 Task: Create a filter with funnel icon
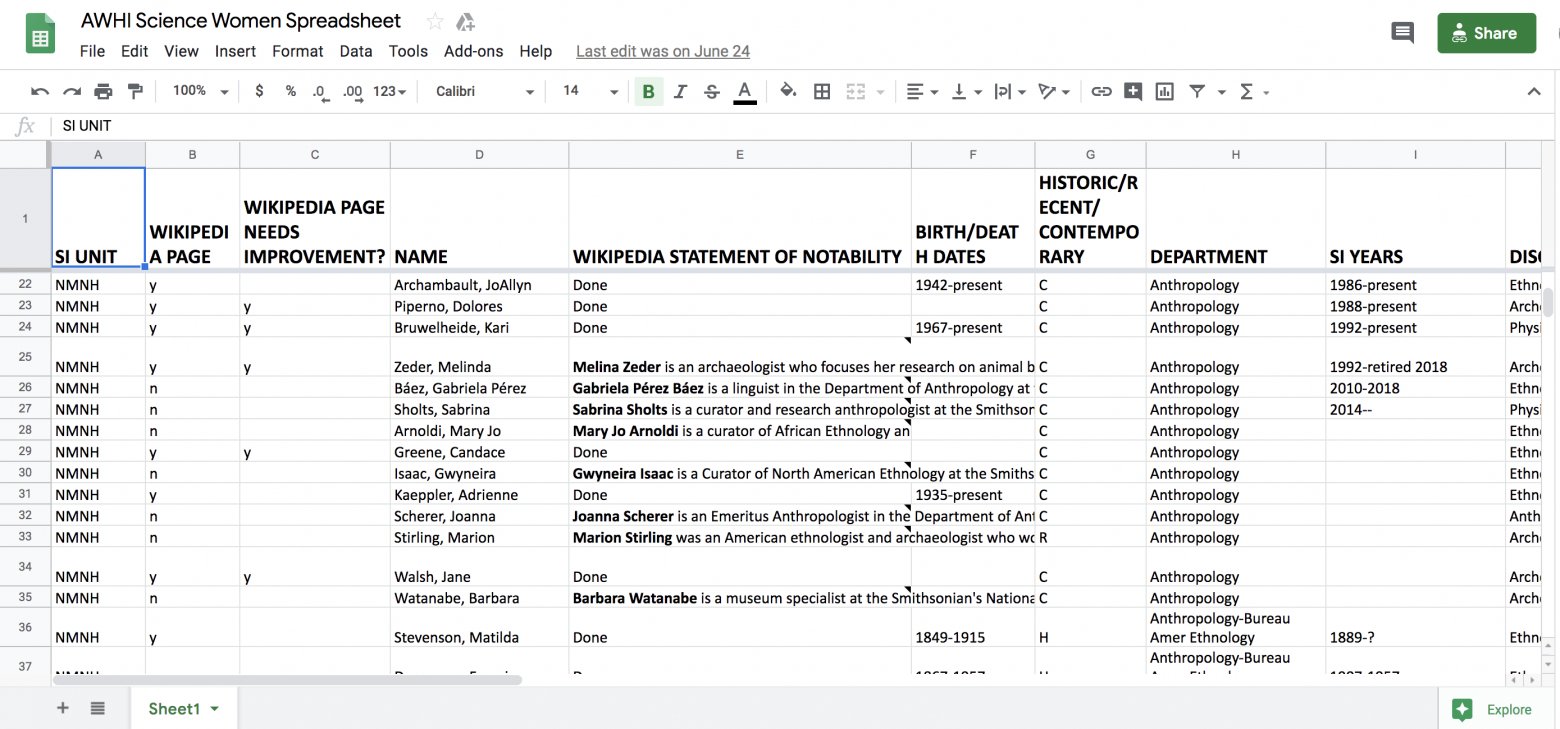point(1196,91)
